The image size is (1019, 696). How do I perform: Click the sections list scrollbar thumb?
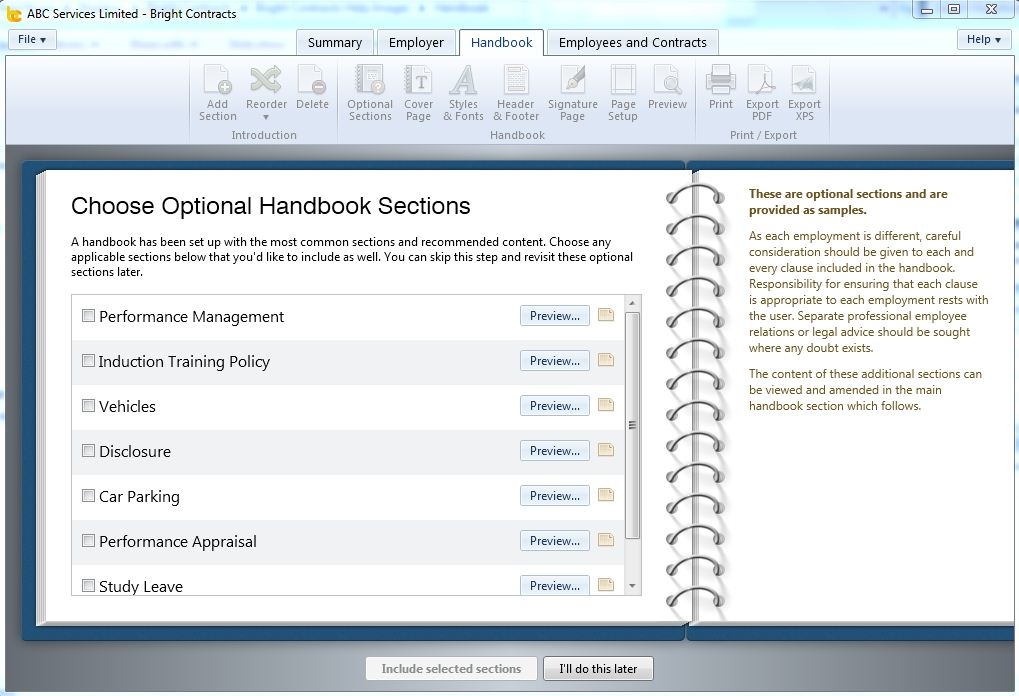632,426
